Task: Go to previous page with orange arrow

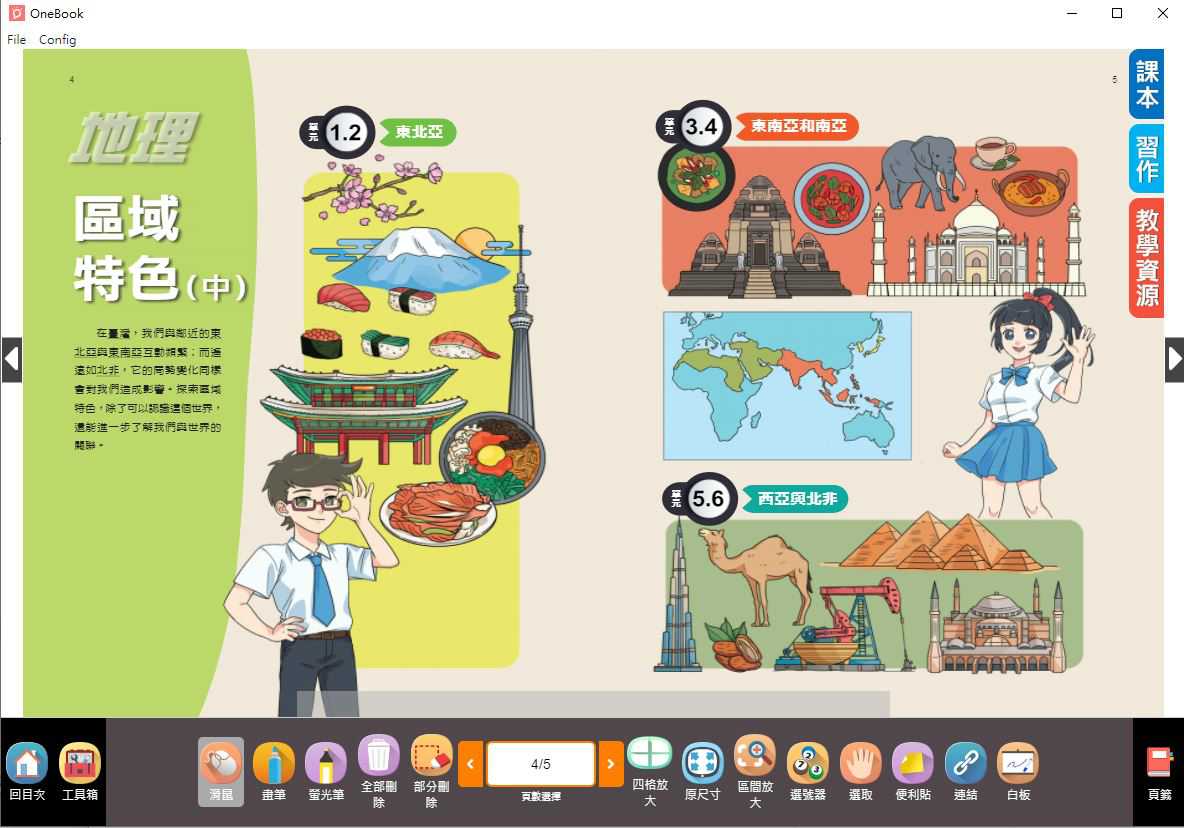Action: 470,764
